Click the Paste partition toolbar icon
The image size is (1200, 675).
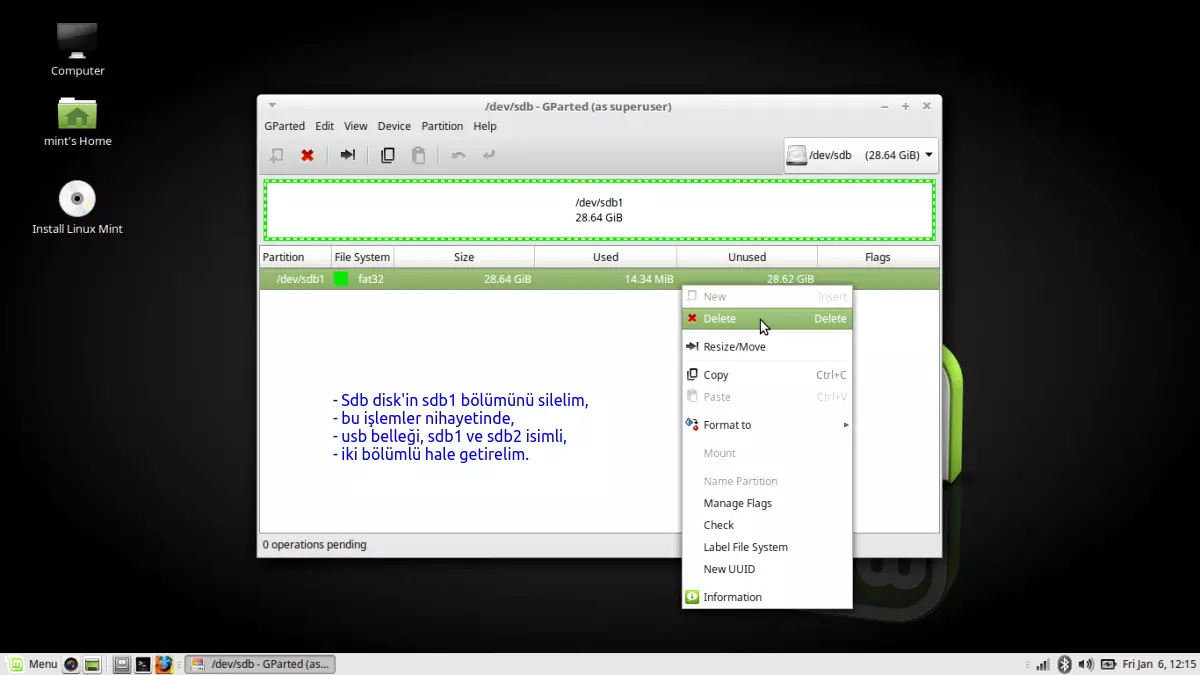click(x=419, y=155)
